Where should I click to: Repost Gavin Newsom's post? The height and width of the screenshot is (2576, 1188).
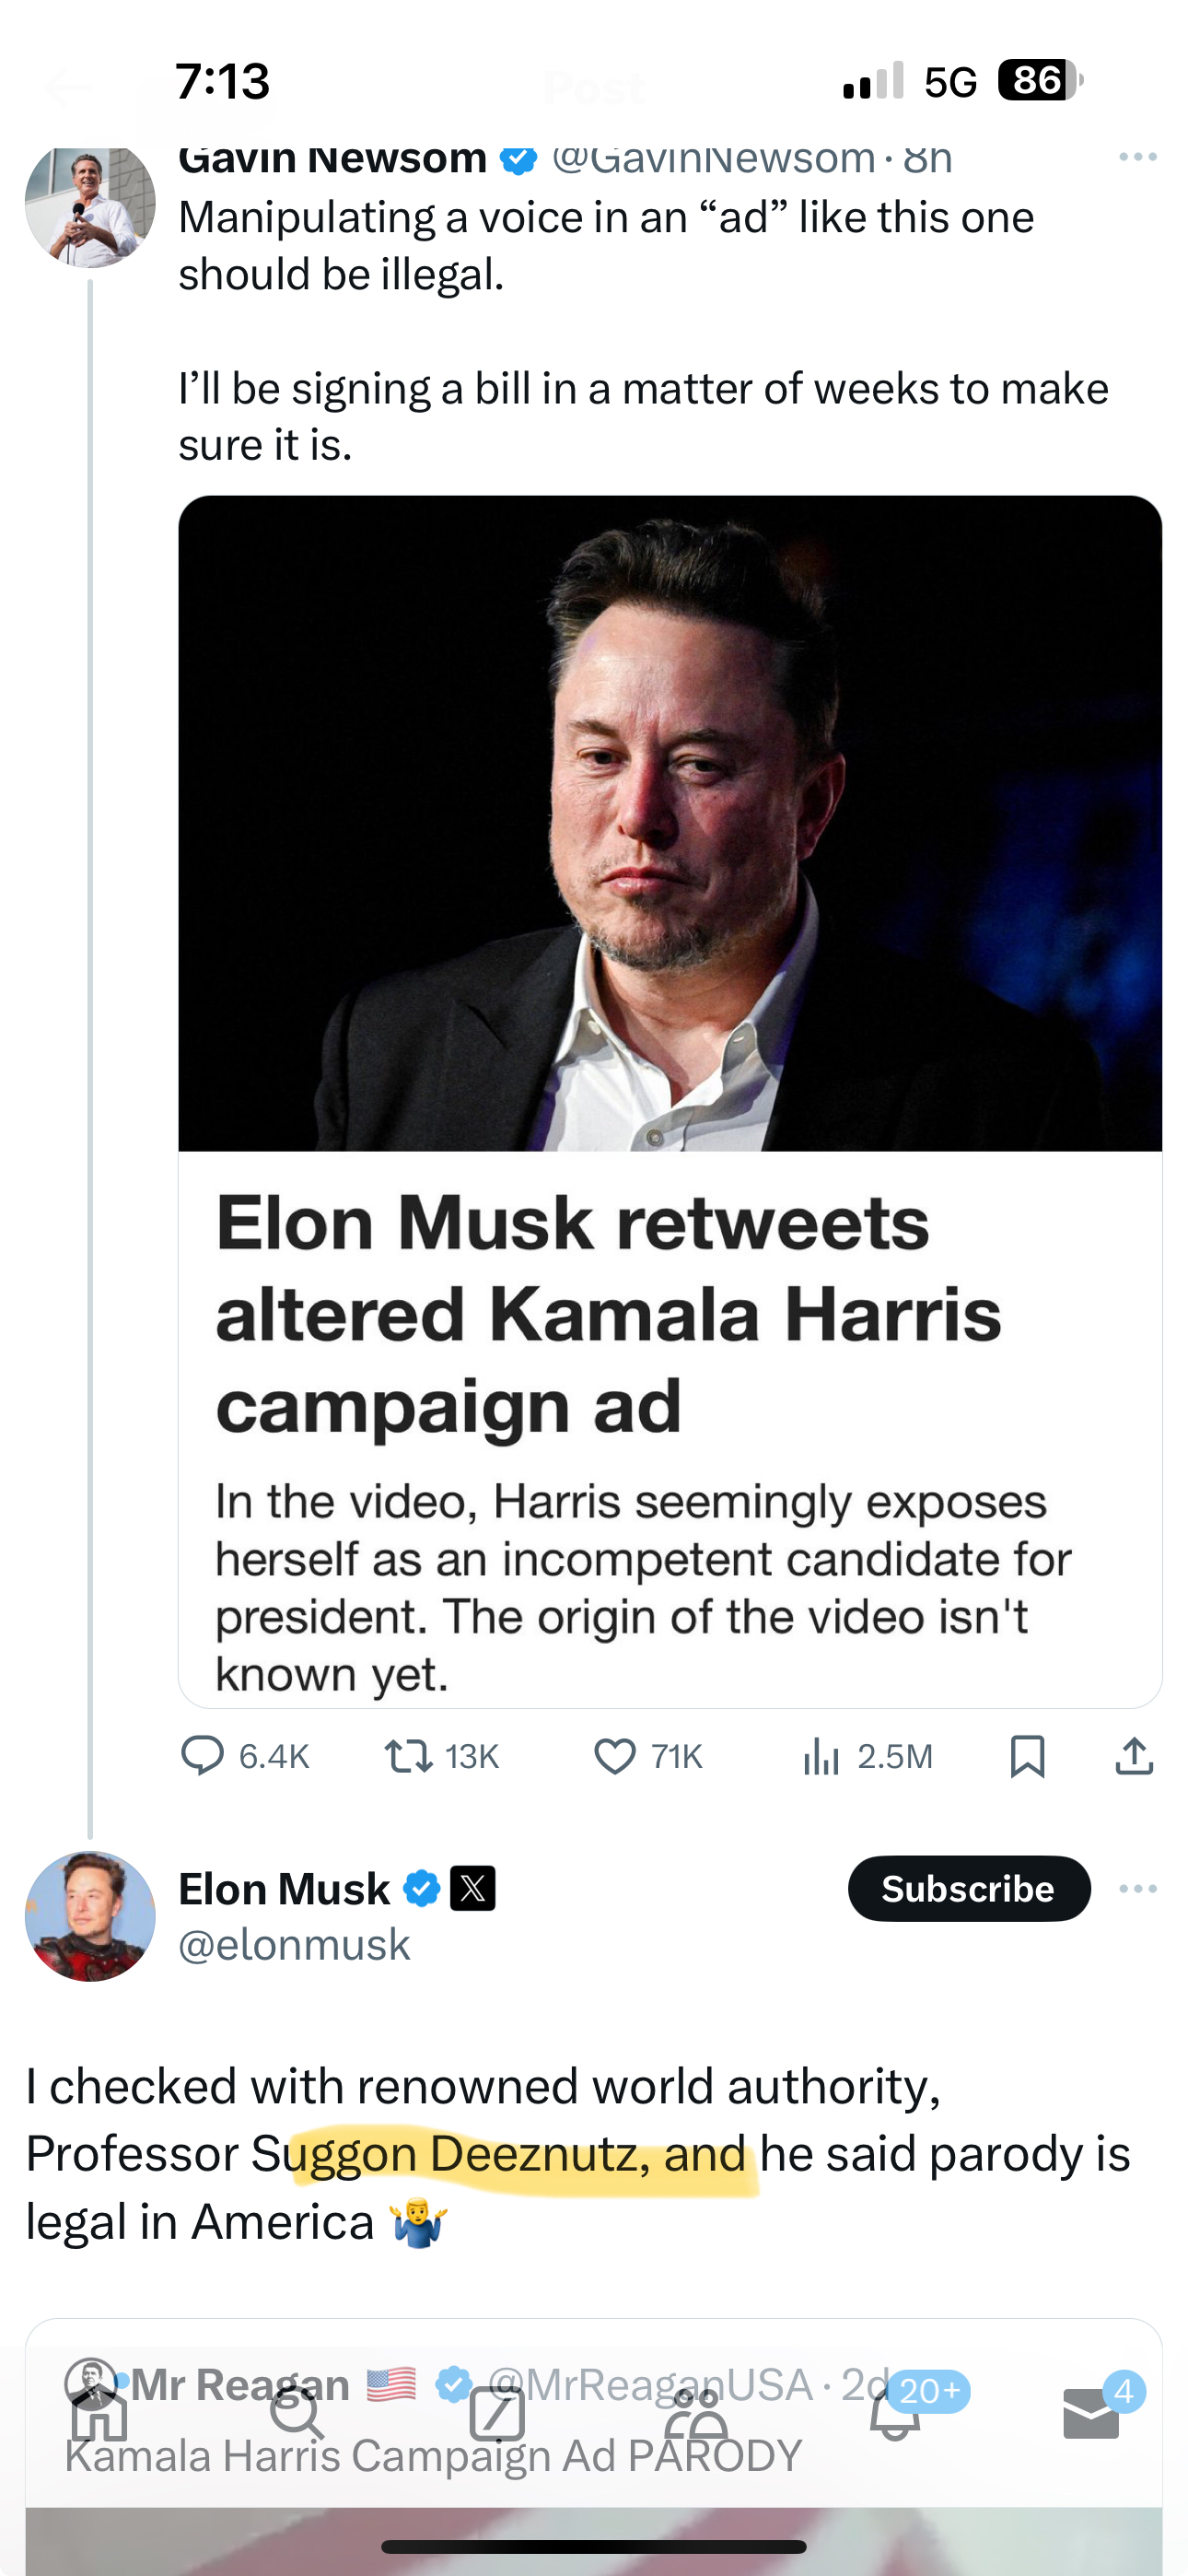pos(409,1756)
